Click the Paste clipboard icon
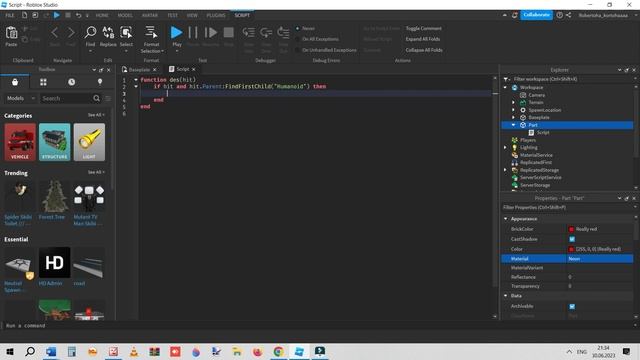Screen dimensions: 640x360 point(11,33)
